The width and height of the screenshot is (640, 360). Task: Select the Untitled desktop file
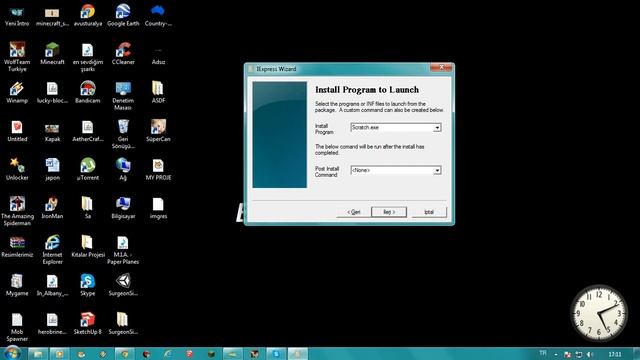click(x=17, y=131)
